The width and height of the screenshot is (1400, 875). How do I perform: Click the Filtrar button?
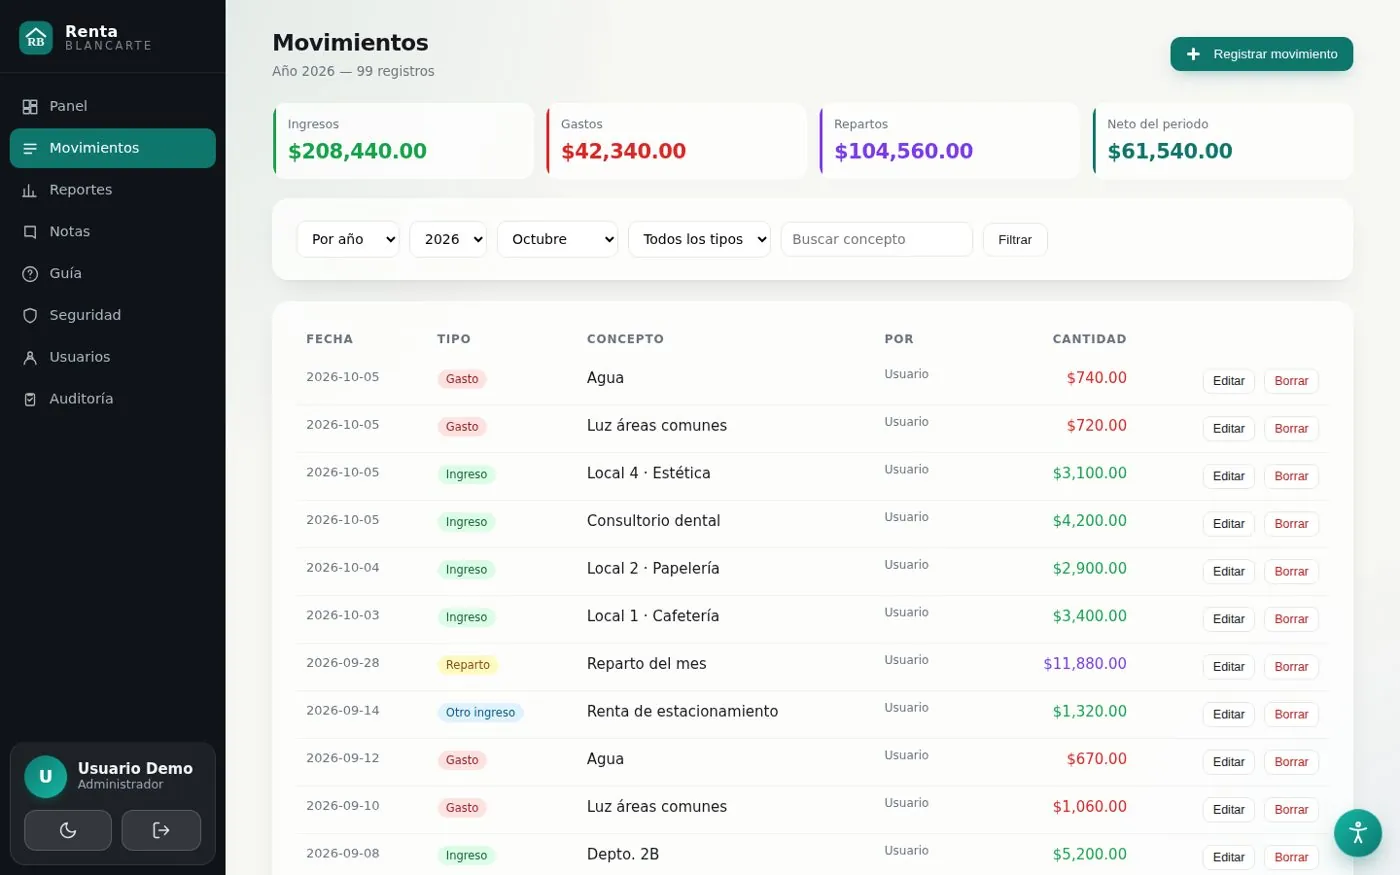point(1015,240)
